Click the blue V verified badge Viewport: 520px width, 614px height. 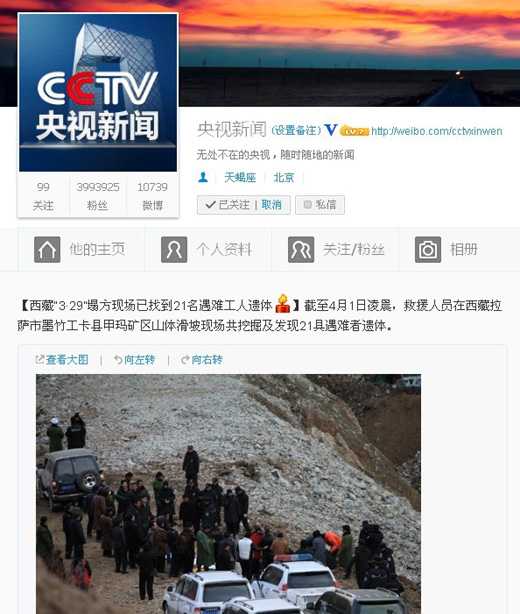coord(331,130)
